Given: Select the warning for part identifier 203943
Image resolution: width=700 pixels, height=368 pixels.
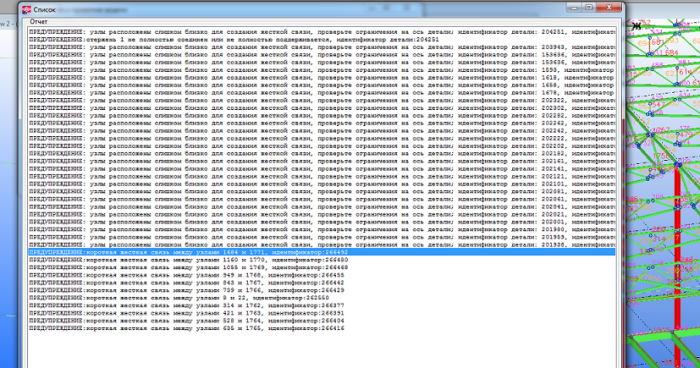Looking at the screenshot, I should click(x=321, y=47).
